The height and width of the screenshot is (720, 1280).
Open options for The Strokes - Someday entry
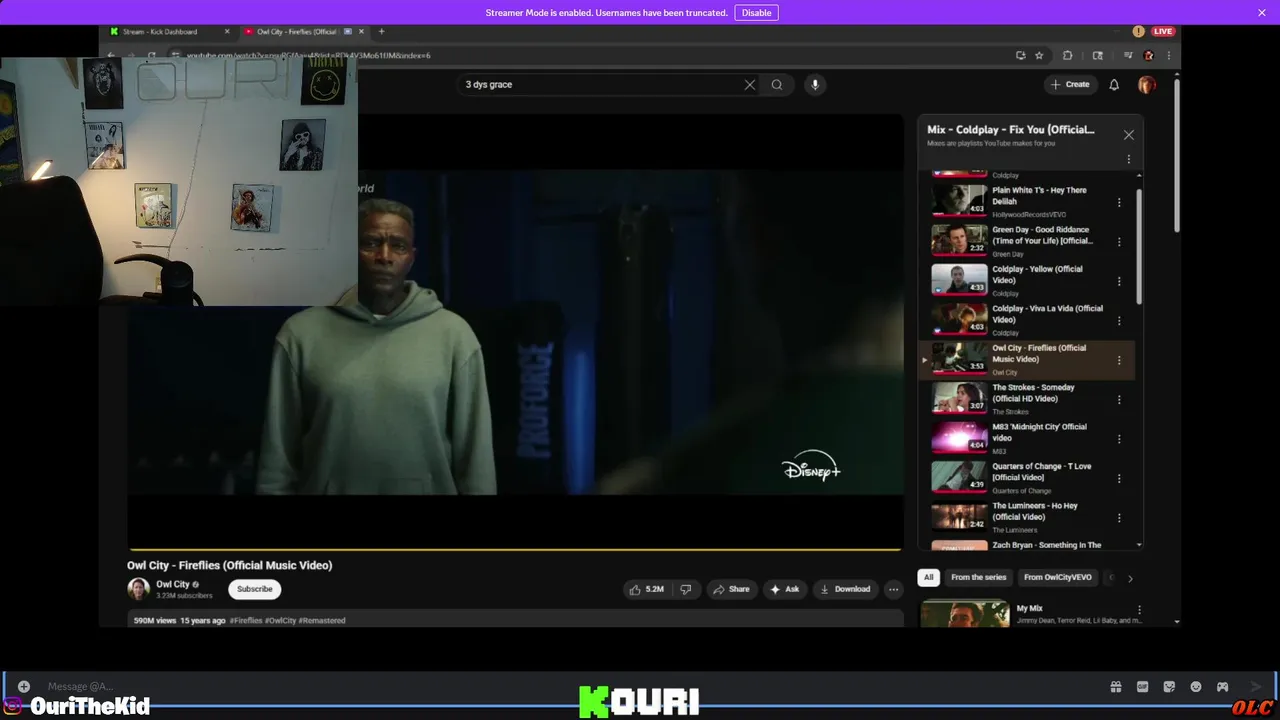pos(1119,399)
